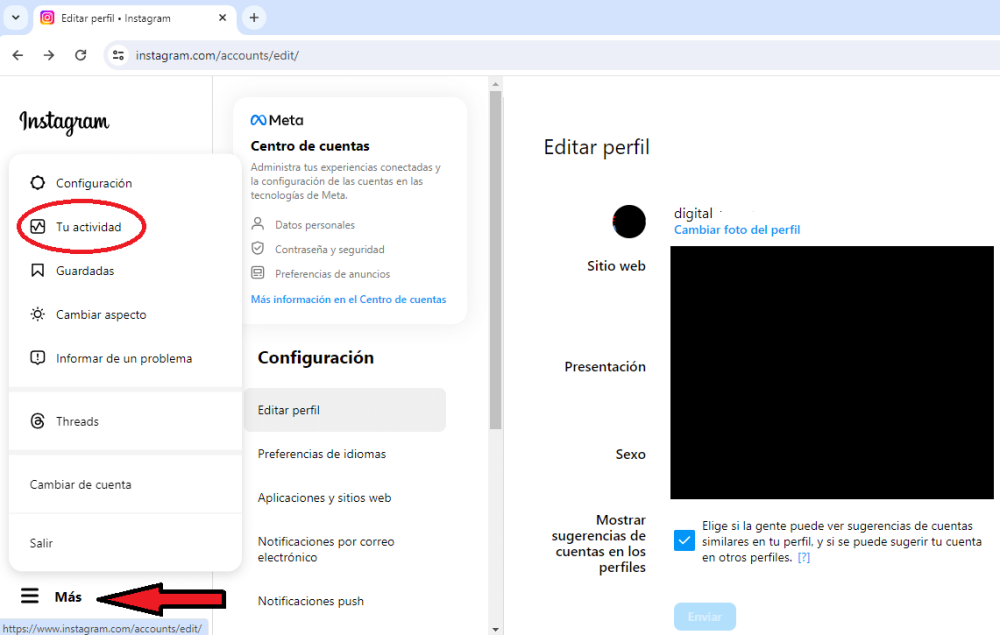Click the Cambiar aspecto sun icon
The image size is (1000, 635).
coord(38,314)
